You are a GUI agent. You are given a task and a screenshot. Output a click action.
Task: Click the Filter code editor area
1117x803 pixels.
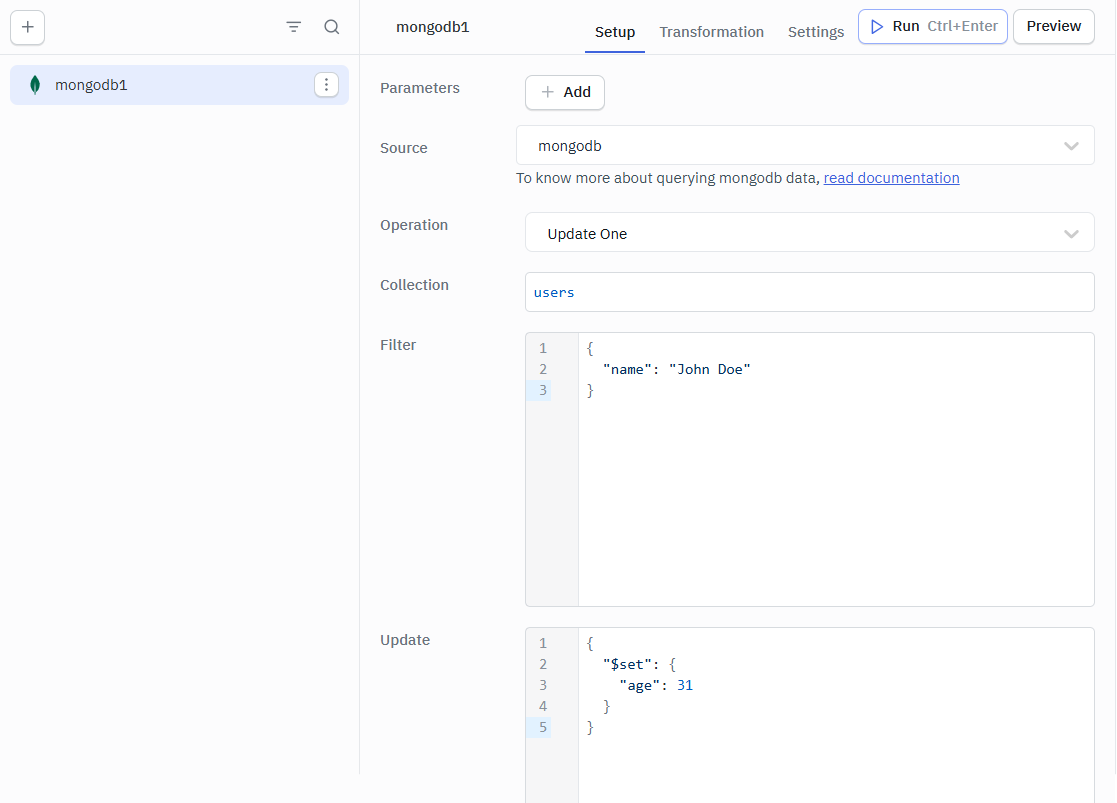click(835, 480)
